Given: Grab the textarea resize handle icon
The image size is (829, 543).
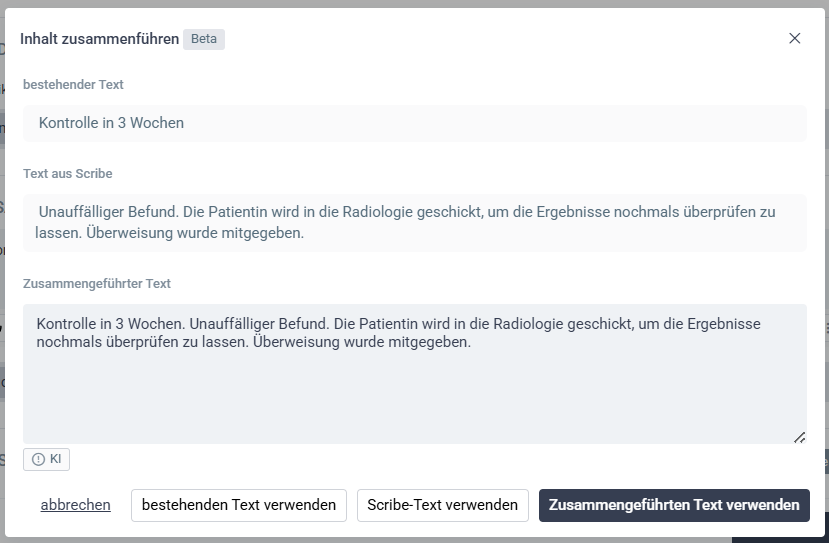Looking at the screenshot, I should (799, 437).
